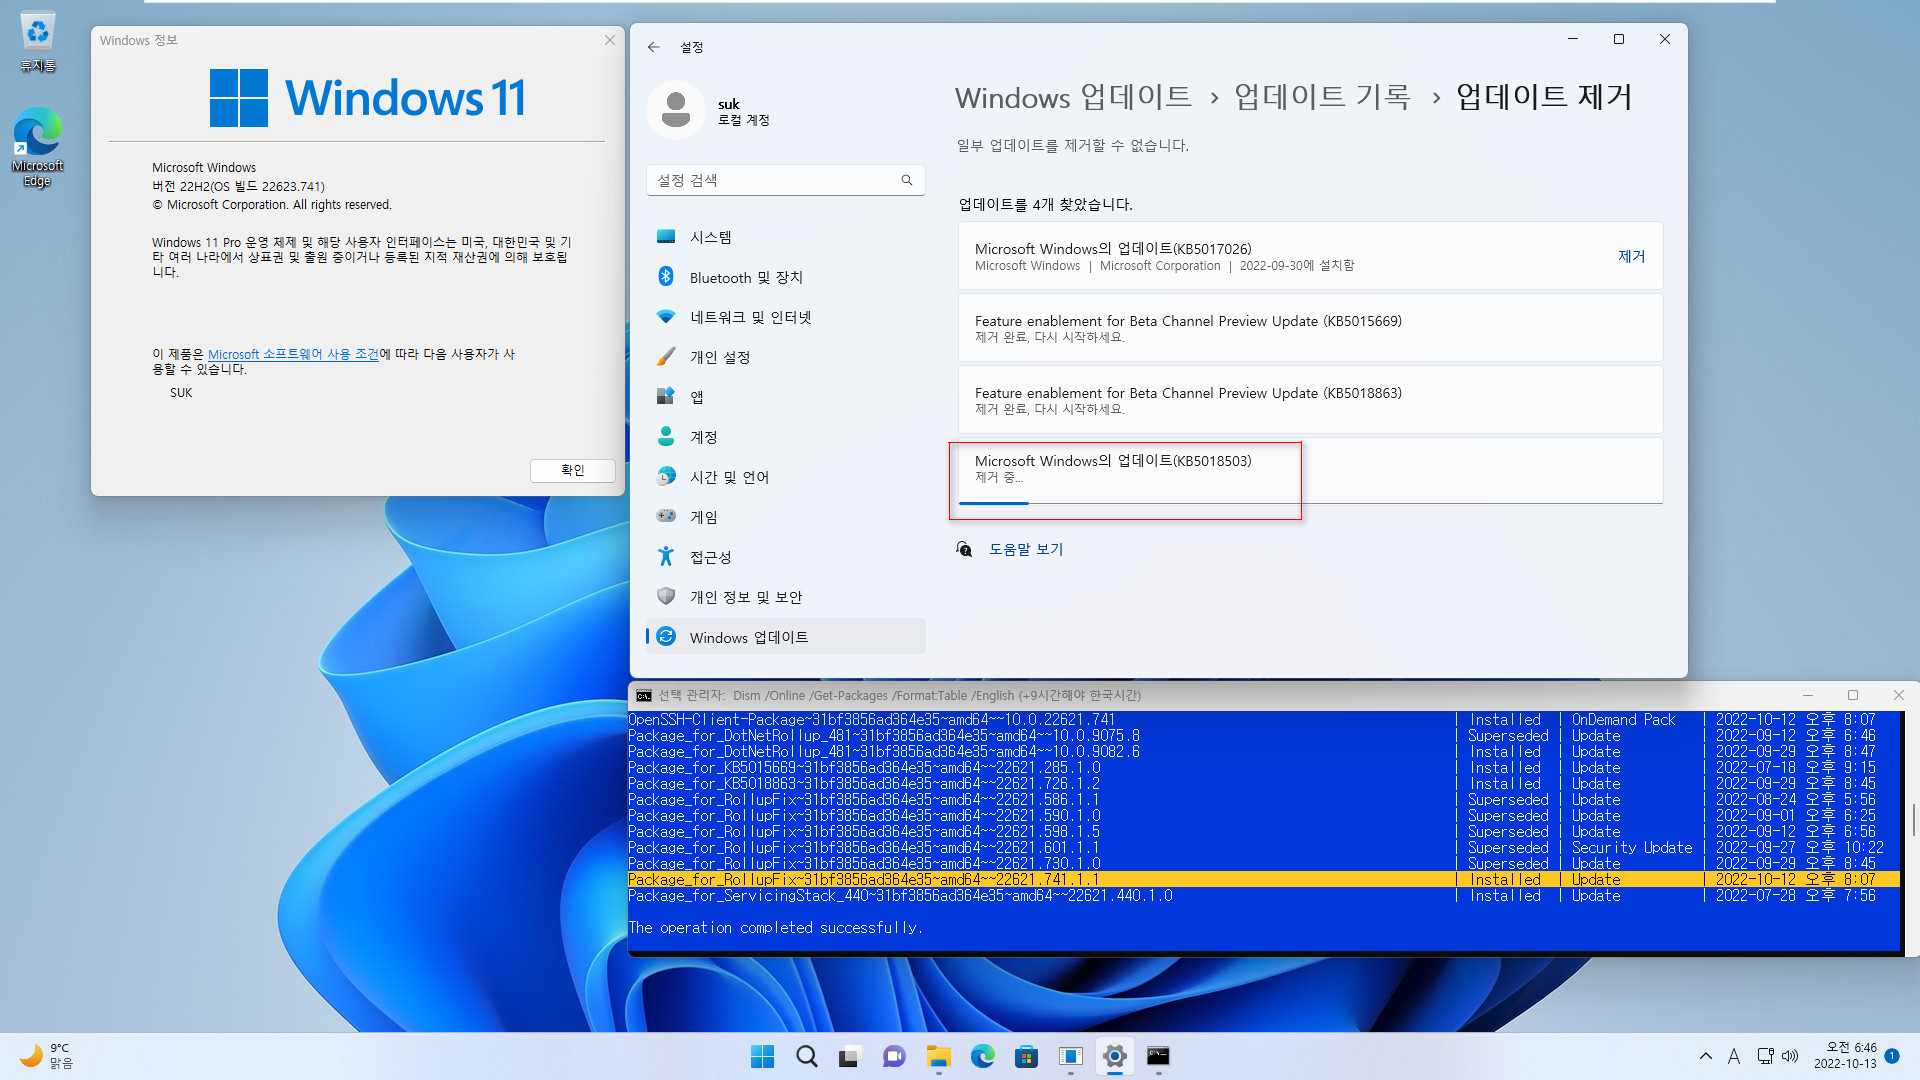Open the 시스템 settings category
Viewport: 1920px width, 1080px height.
click(786, 237)
